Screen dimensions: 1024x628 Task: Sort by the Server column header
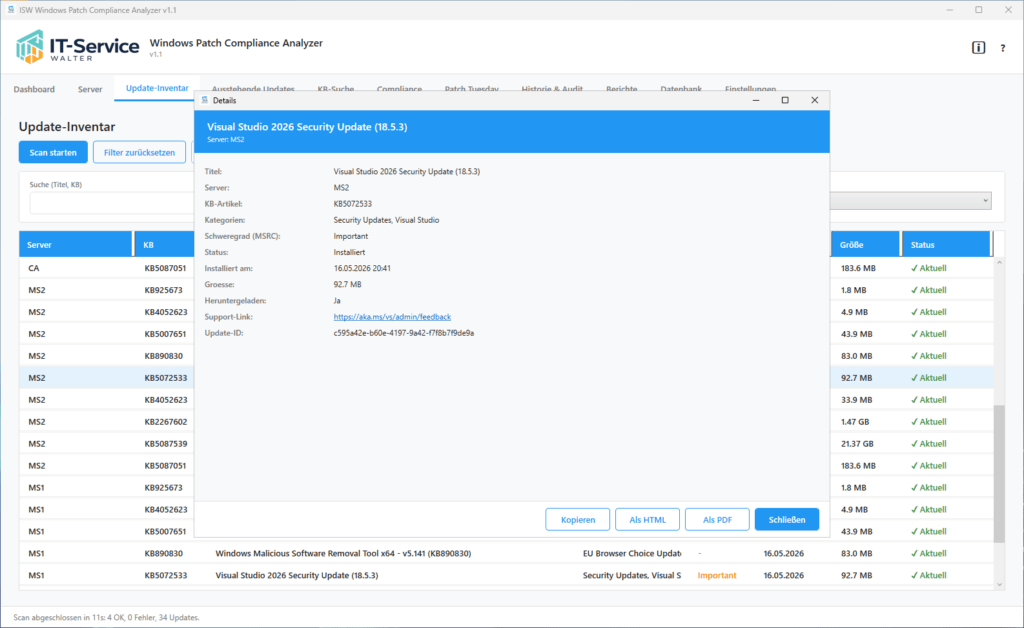76,245
